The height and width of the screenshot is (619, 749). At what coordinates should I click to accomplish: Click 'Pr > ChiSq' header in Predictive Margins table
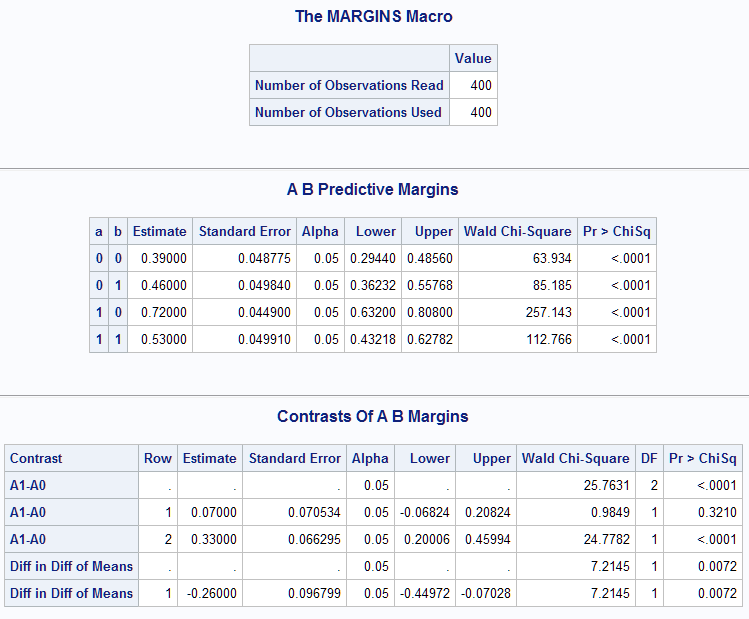click(617, 231)
